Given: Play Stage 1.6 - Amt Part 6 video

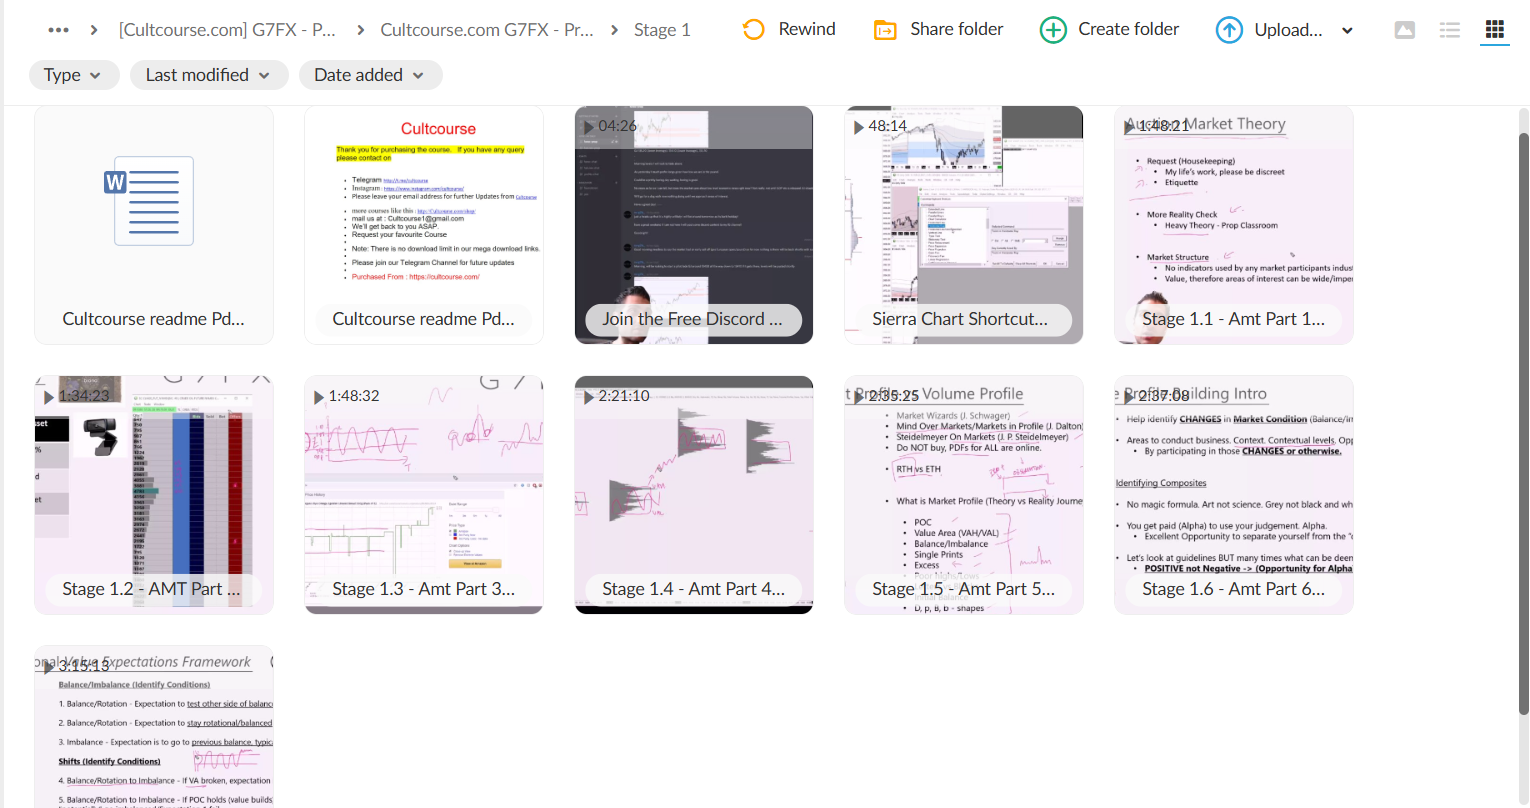Looking at the screenshot, I should point(1234,495).
